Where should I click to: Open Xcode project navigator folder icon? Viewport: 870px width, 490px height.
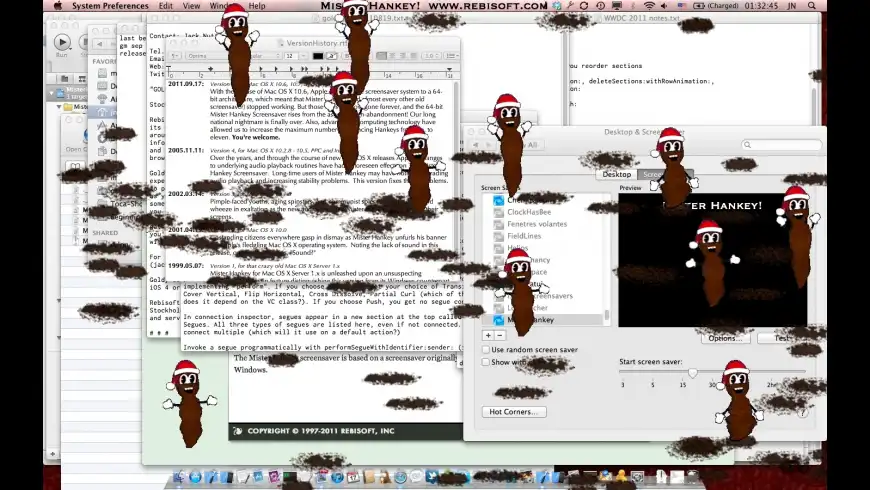tap(64, 79)
